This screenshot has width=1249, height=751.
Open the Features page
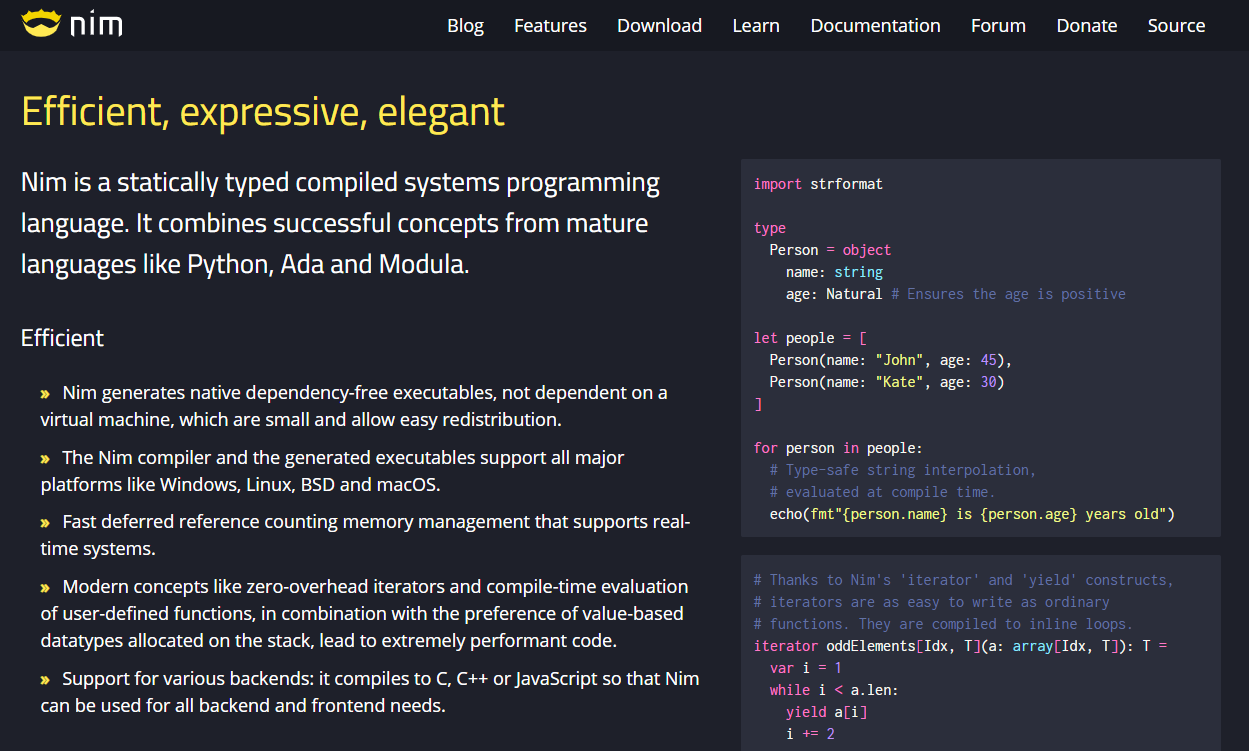pyautogui.click(x=550, y=26)
